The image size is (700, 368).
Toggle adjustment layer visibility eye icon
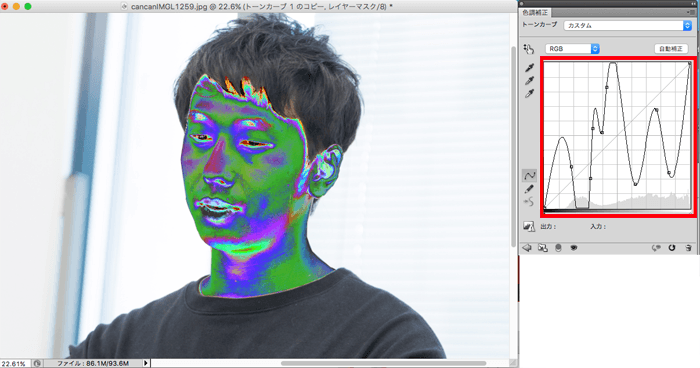(574, 248)
